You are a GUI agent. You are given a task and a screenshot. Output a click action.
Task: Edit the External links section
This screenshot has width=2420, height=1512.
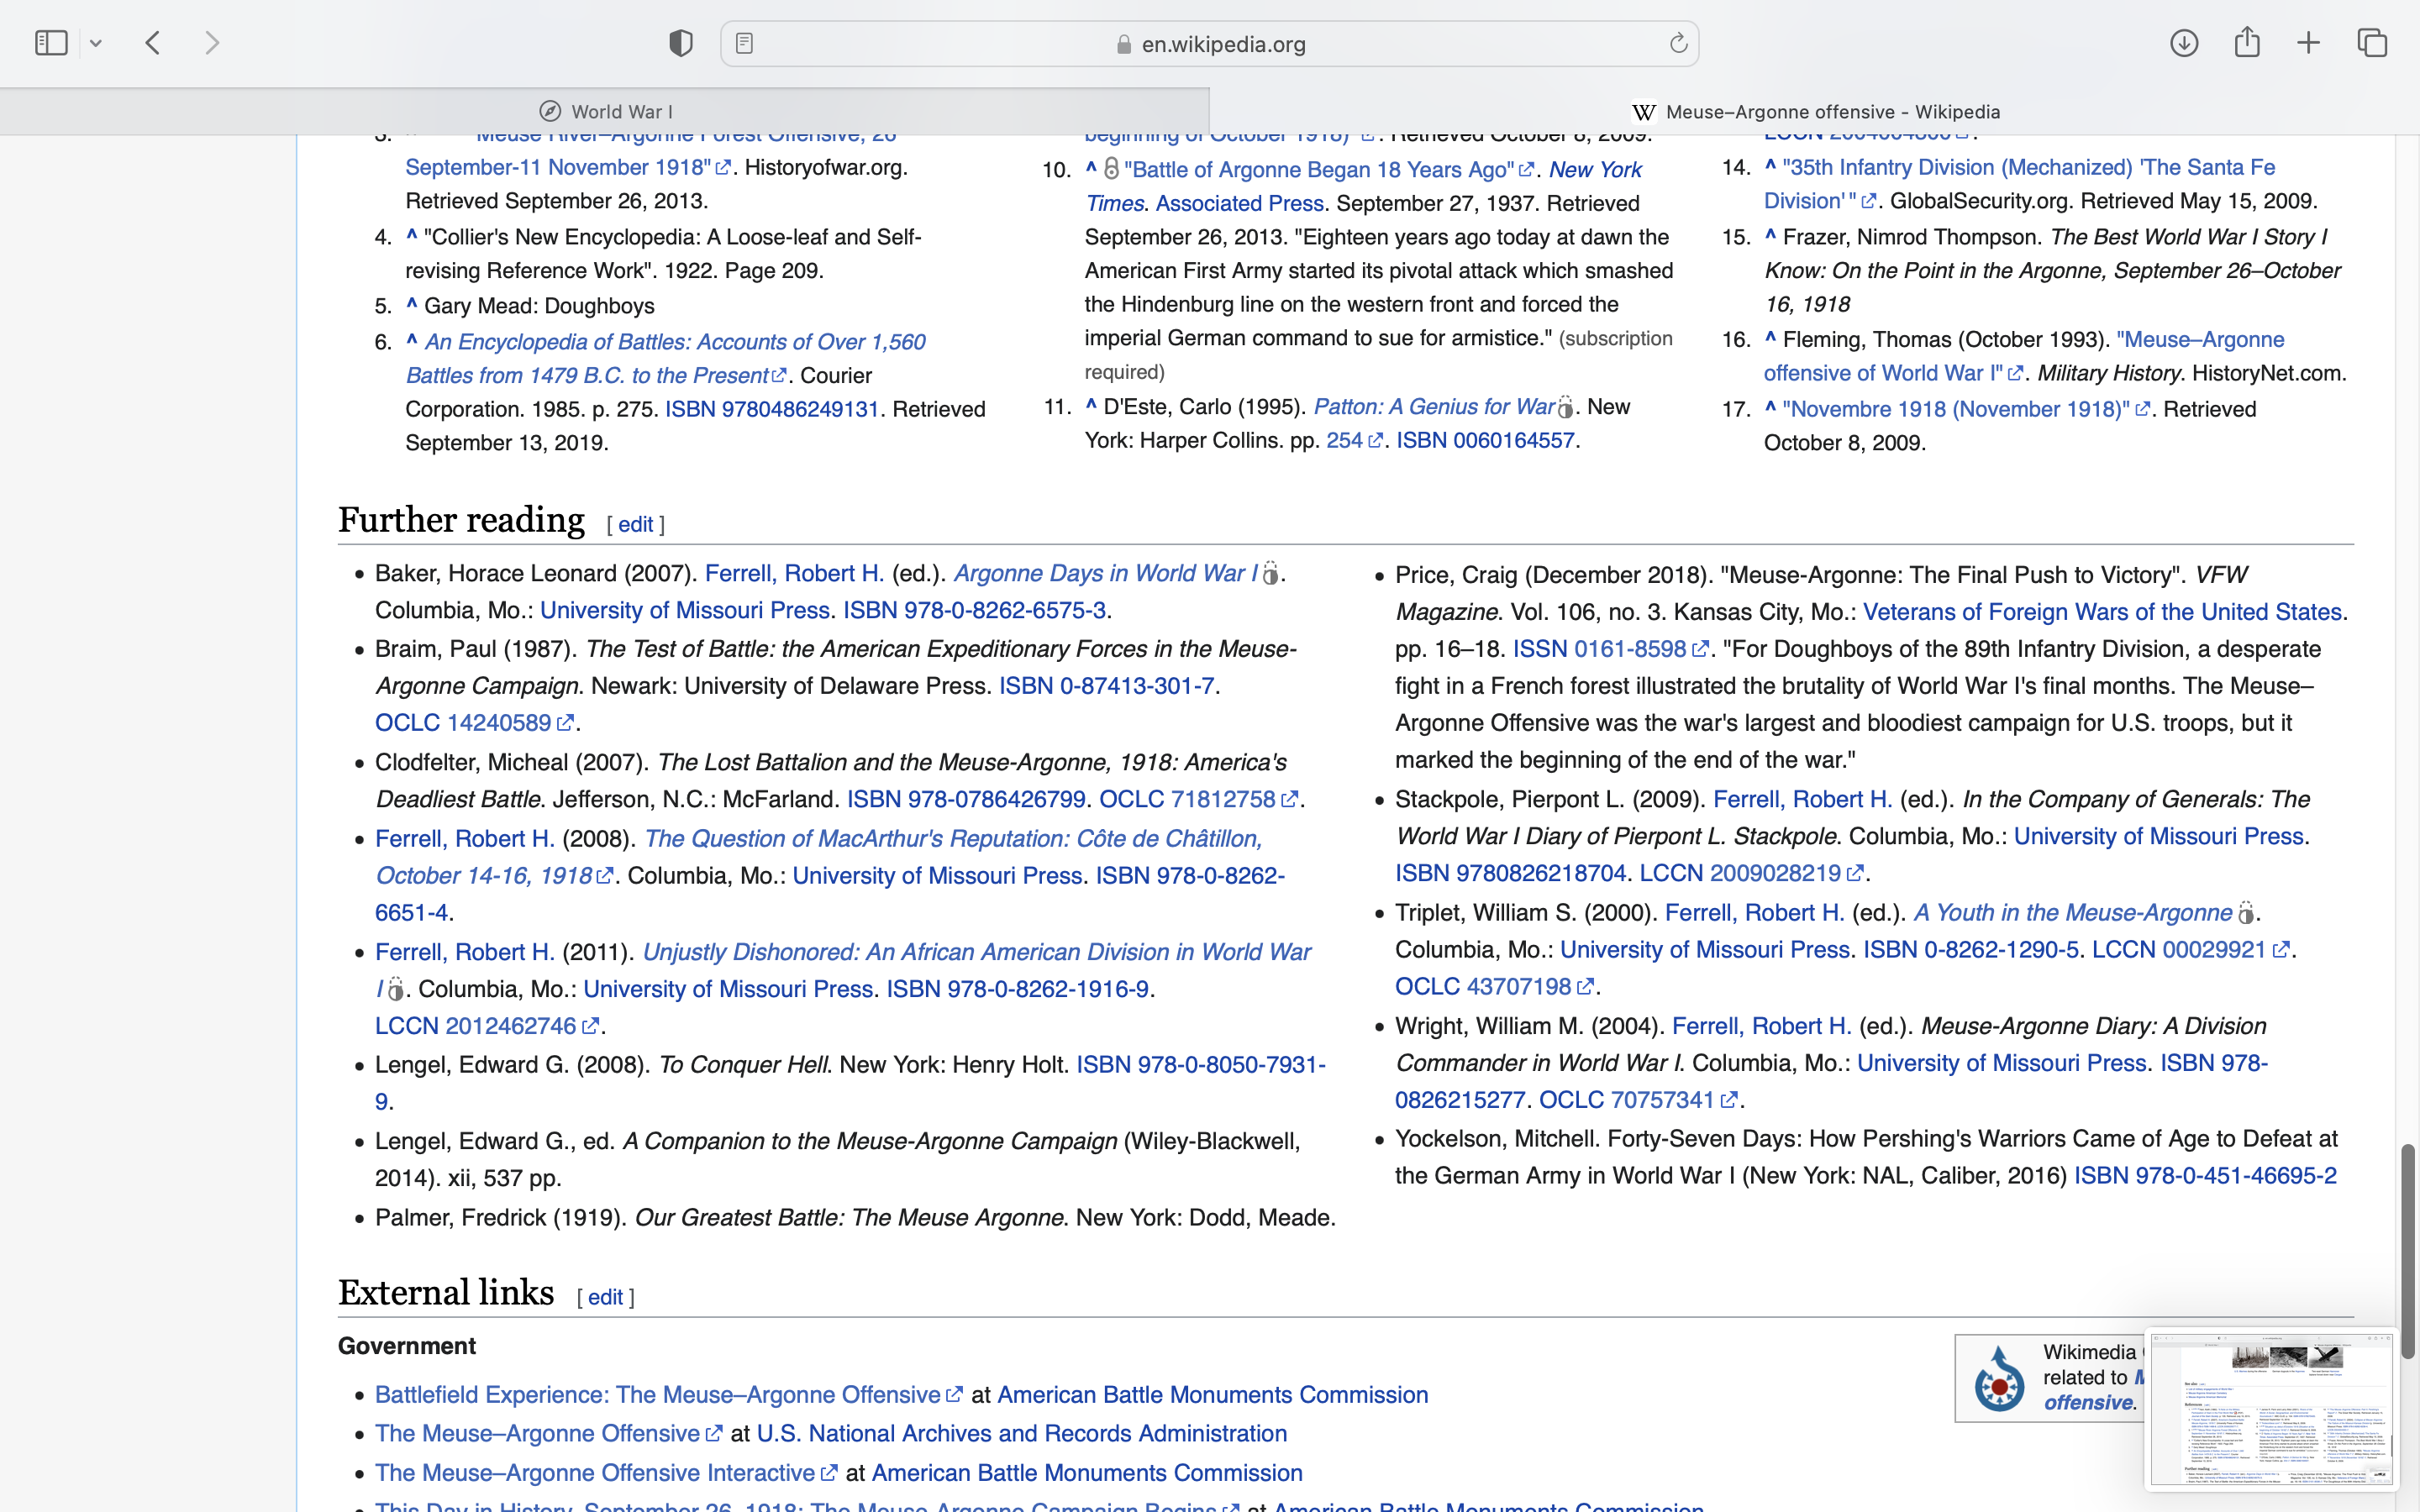[605, 1297]
